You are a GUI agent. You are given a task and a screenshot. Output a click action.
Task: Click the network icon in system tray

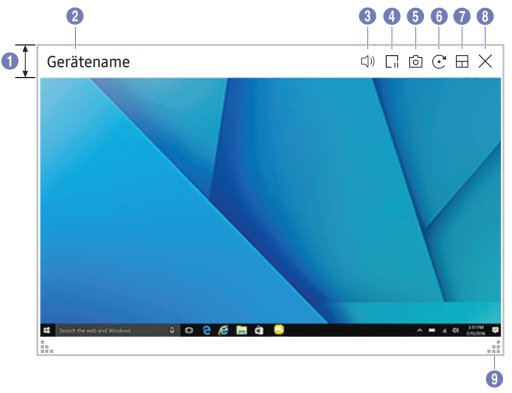point(445,330)
